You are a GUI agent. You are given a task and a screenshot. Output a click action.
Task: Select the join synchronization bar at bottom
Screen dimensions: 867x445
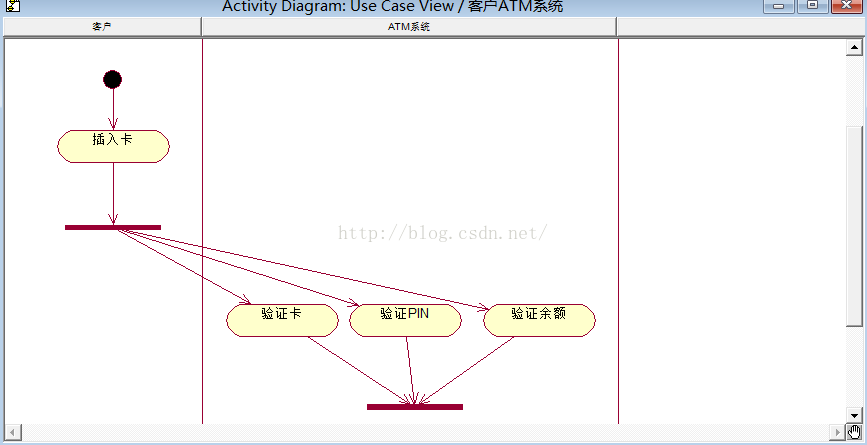pos(415,407)
